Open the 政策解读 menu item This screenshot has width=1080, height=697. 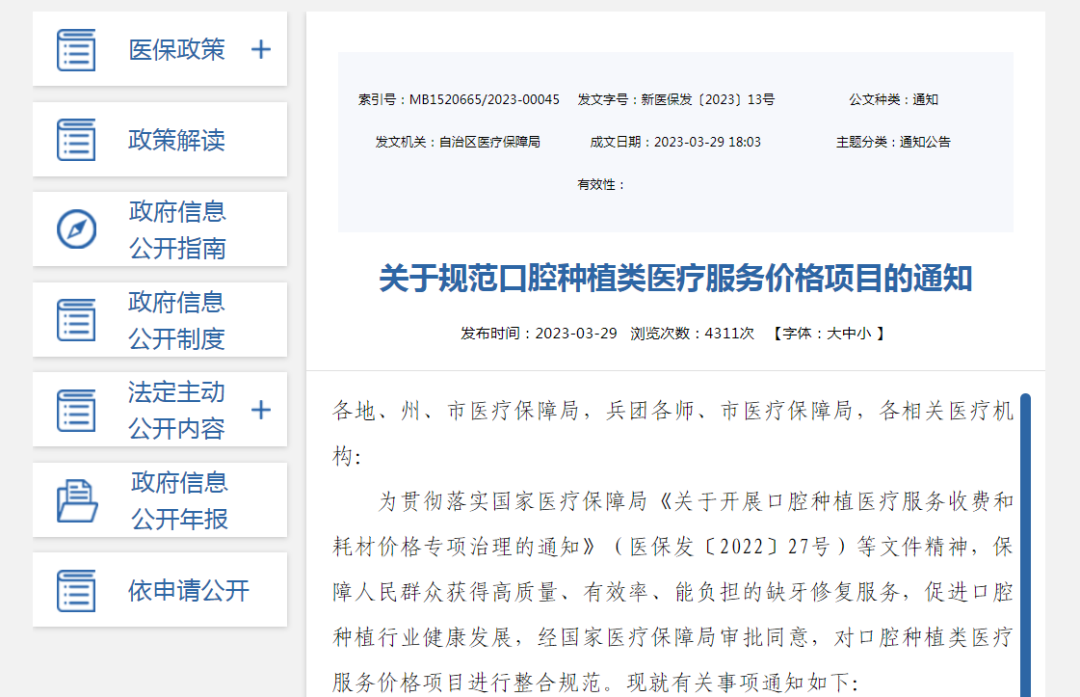coord(160,140)
